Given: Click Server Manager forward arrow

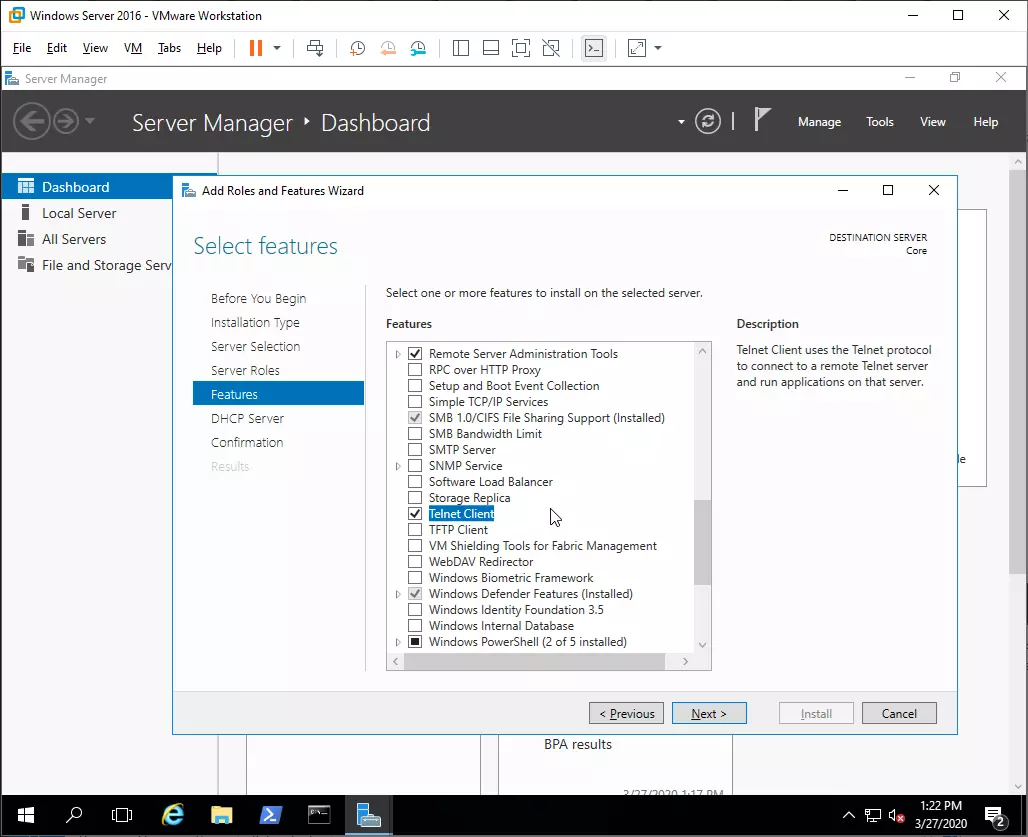Looking at the screenshot, I should tap(66, 121).
